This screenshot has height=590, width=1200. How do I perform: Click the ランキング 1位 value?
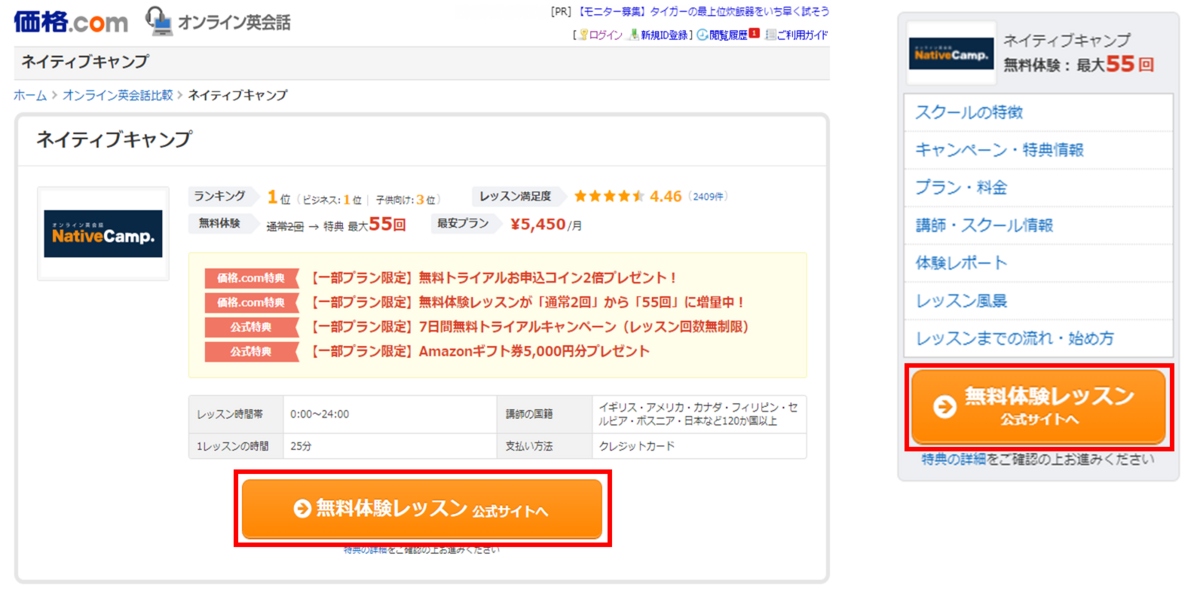(x=278, y=197)
